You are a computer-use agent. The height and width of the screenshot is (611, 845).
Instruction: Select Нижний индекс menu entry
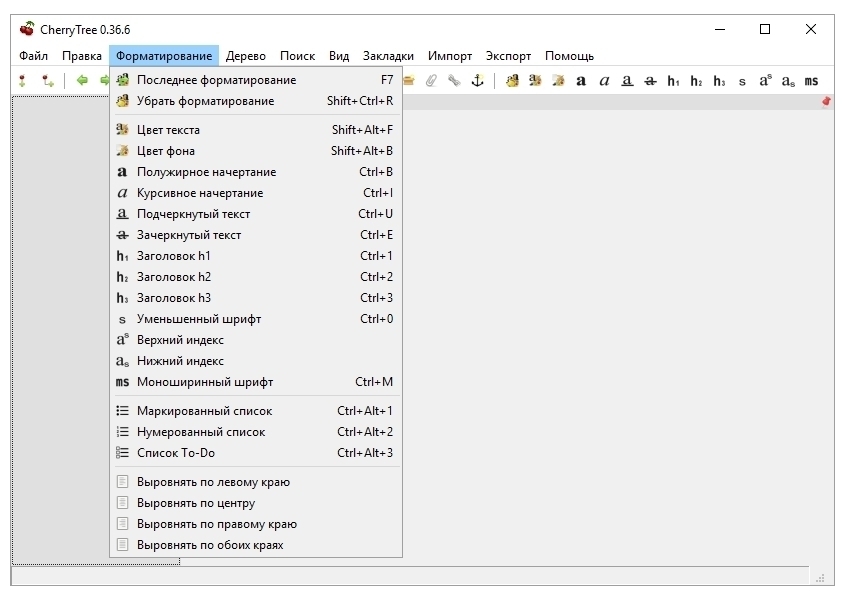click(x=255, y=361)
